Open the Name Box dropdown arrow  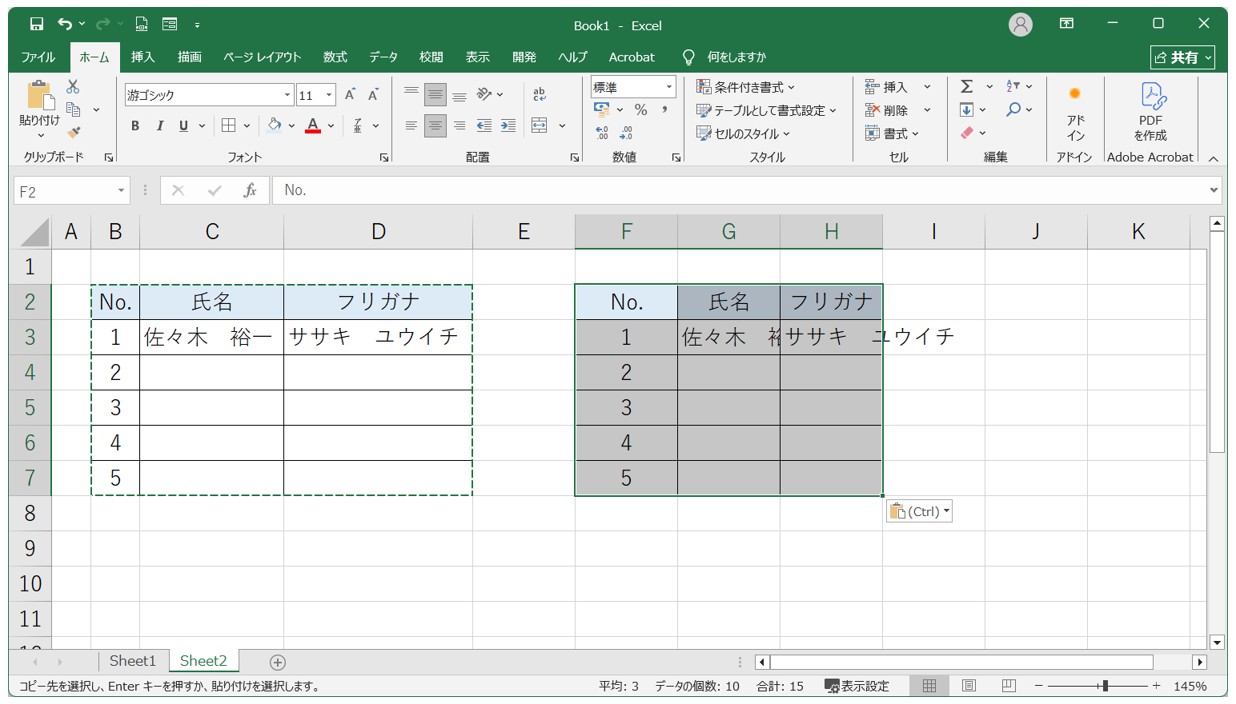pos(122,190)
